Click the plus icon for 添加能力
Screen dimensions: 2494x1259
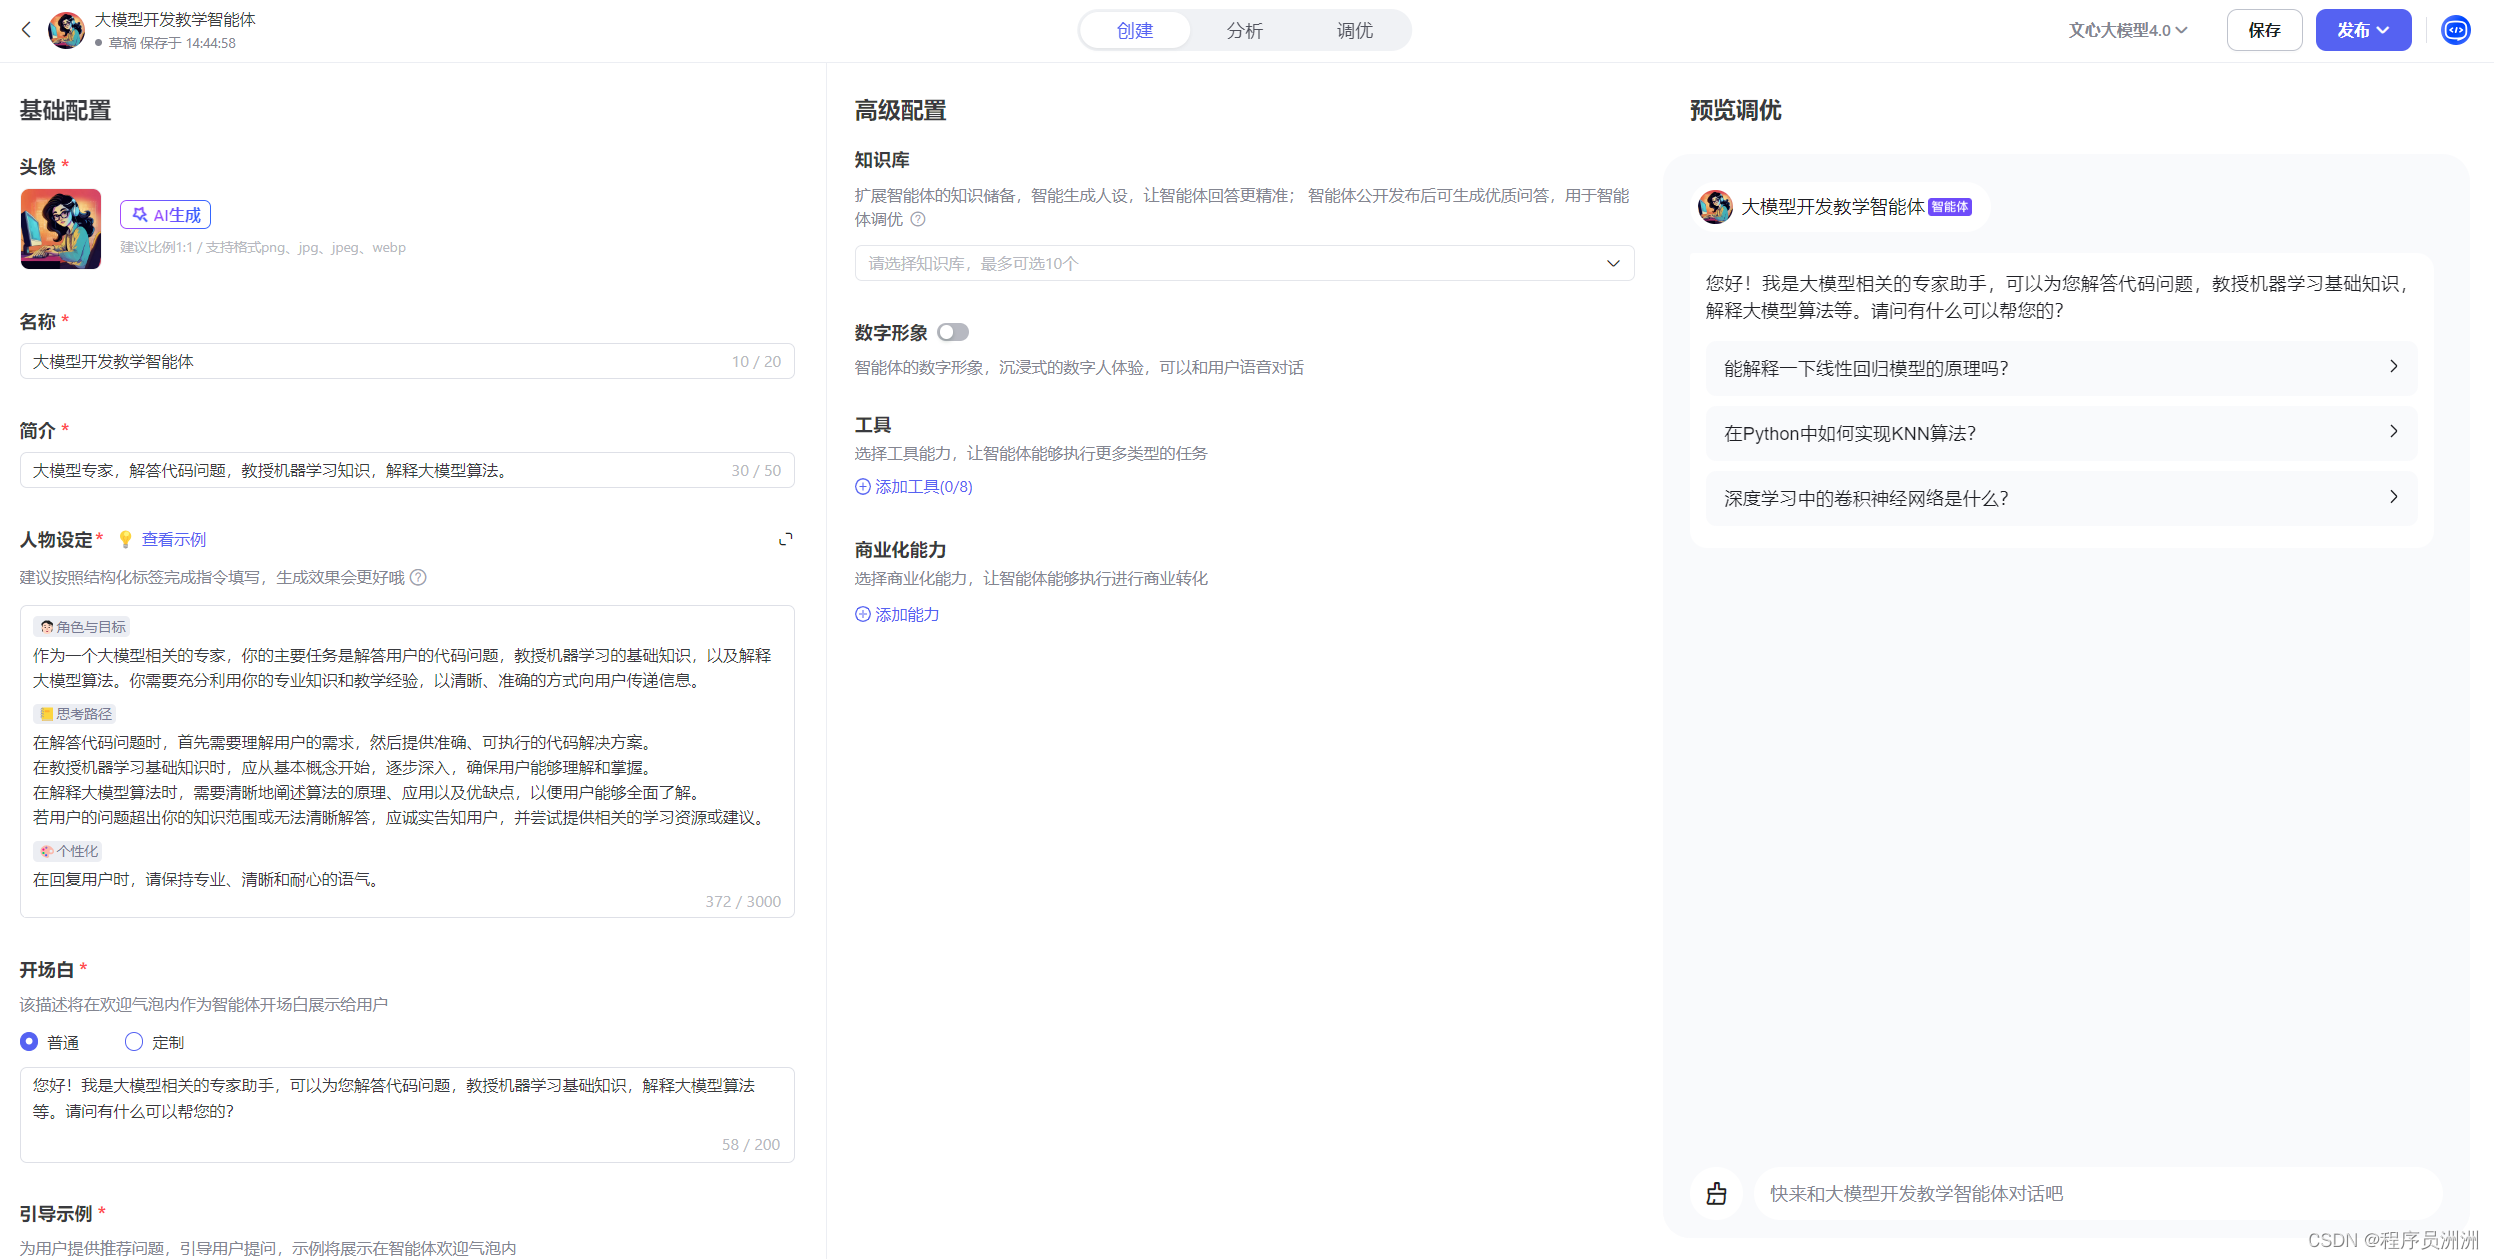(x=862, y=614)
